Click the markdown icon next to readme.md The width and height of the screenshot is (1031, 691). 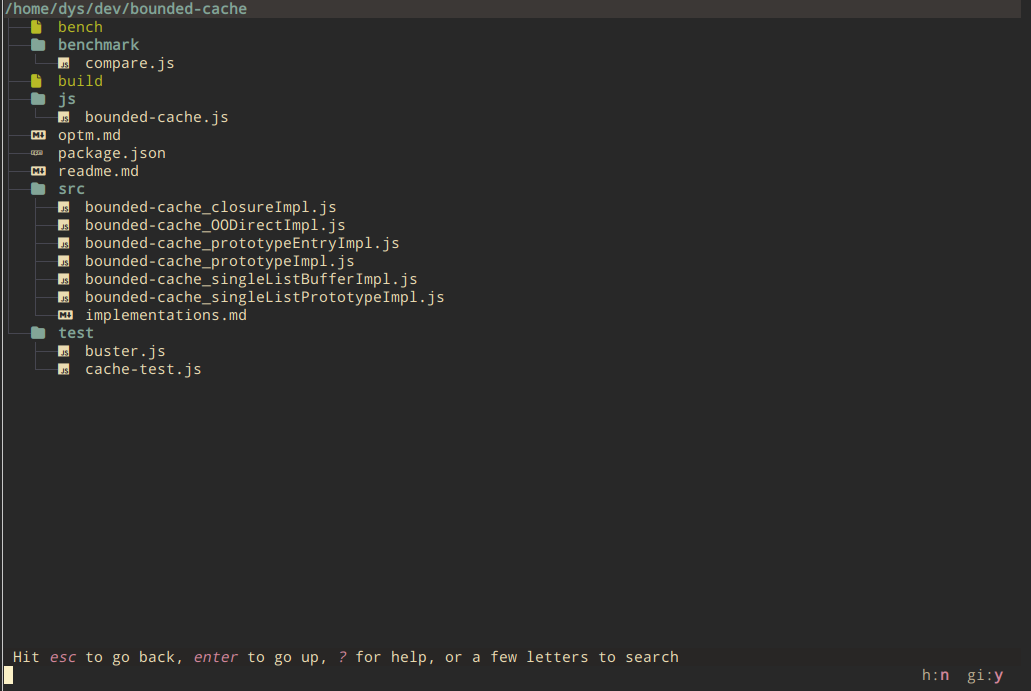pyautogui.click(x=36, y=170)
